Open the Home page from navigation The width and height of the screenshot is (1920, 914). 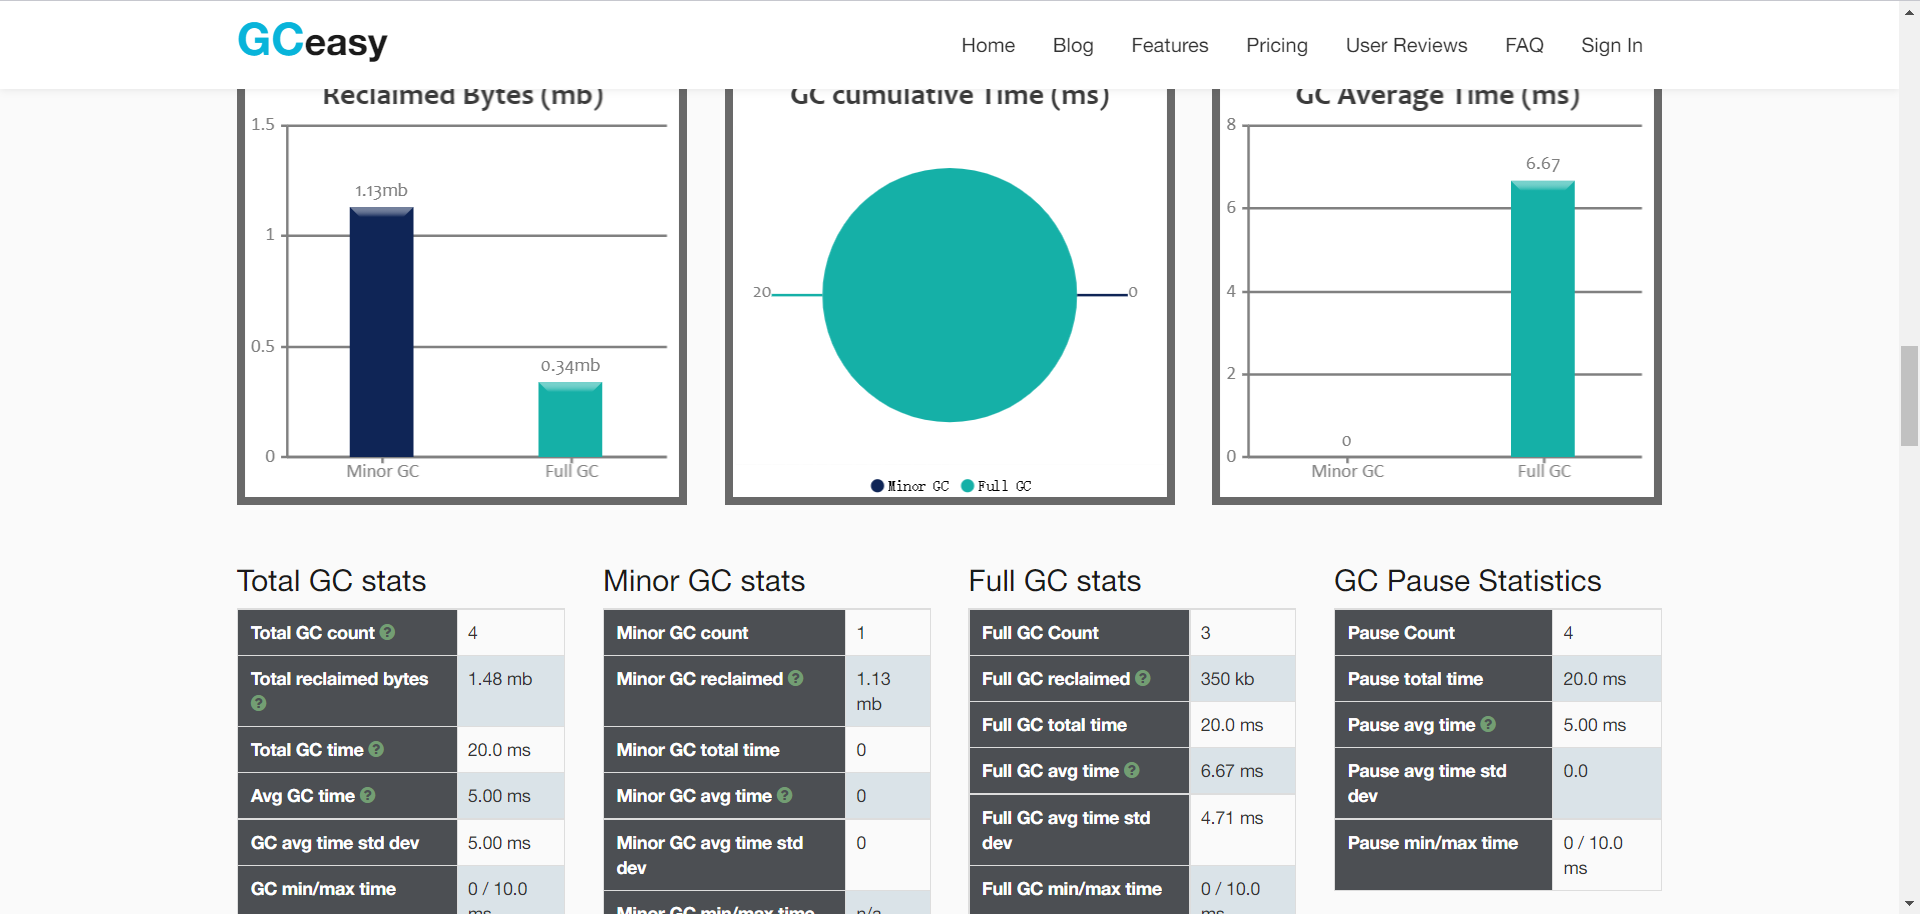coord(988,45)
